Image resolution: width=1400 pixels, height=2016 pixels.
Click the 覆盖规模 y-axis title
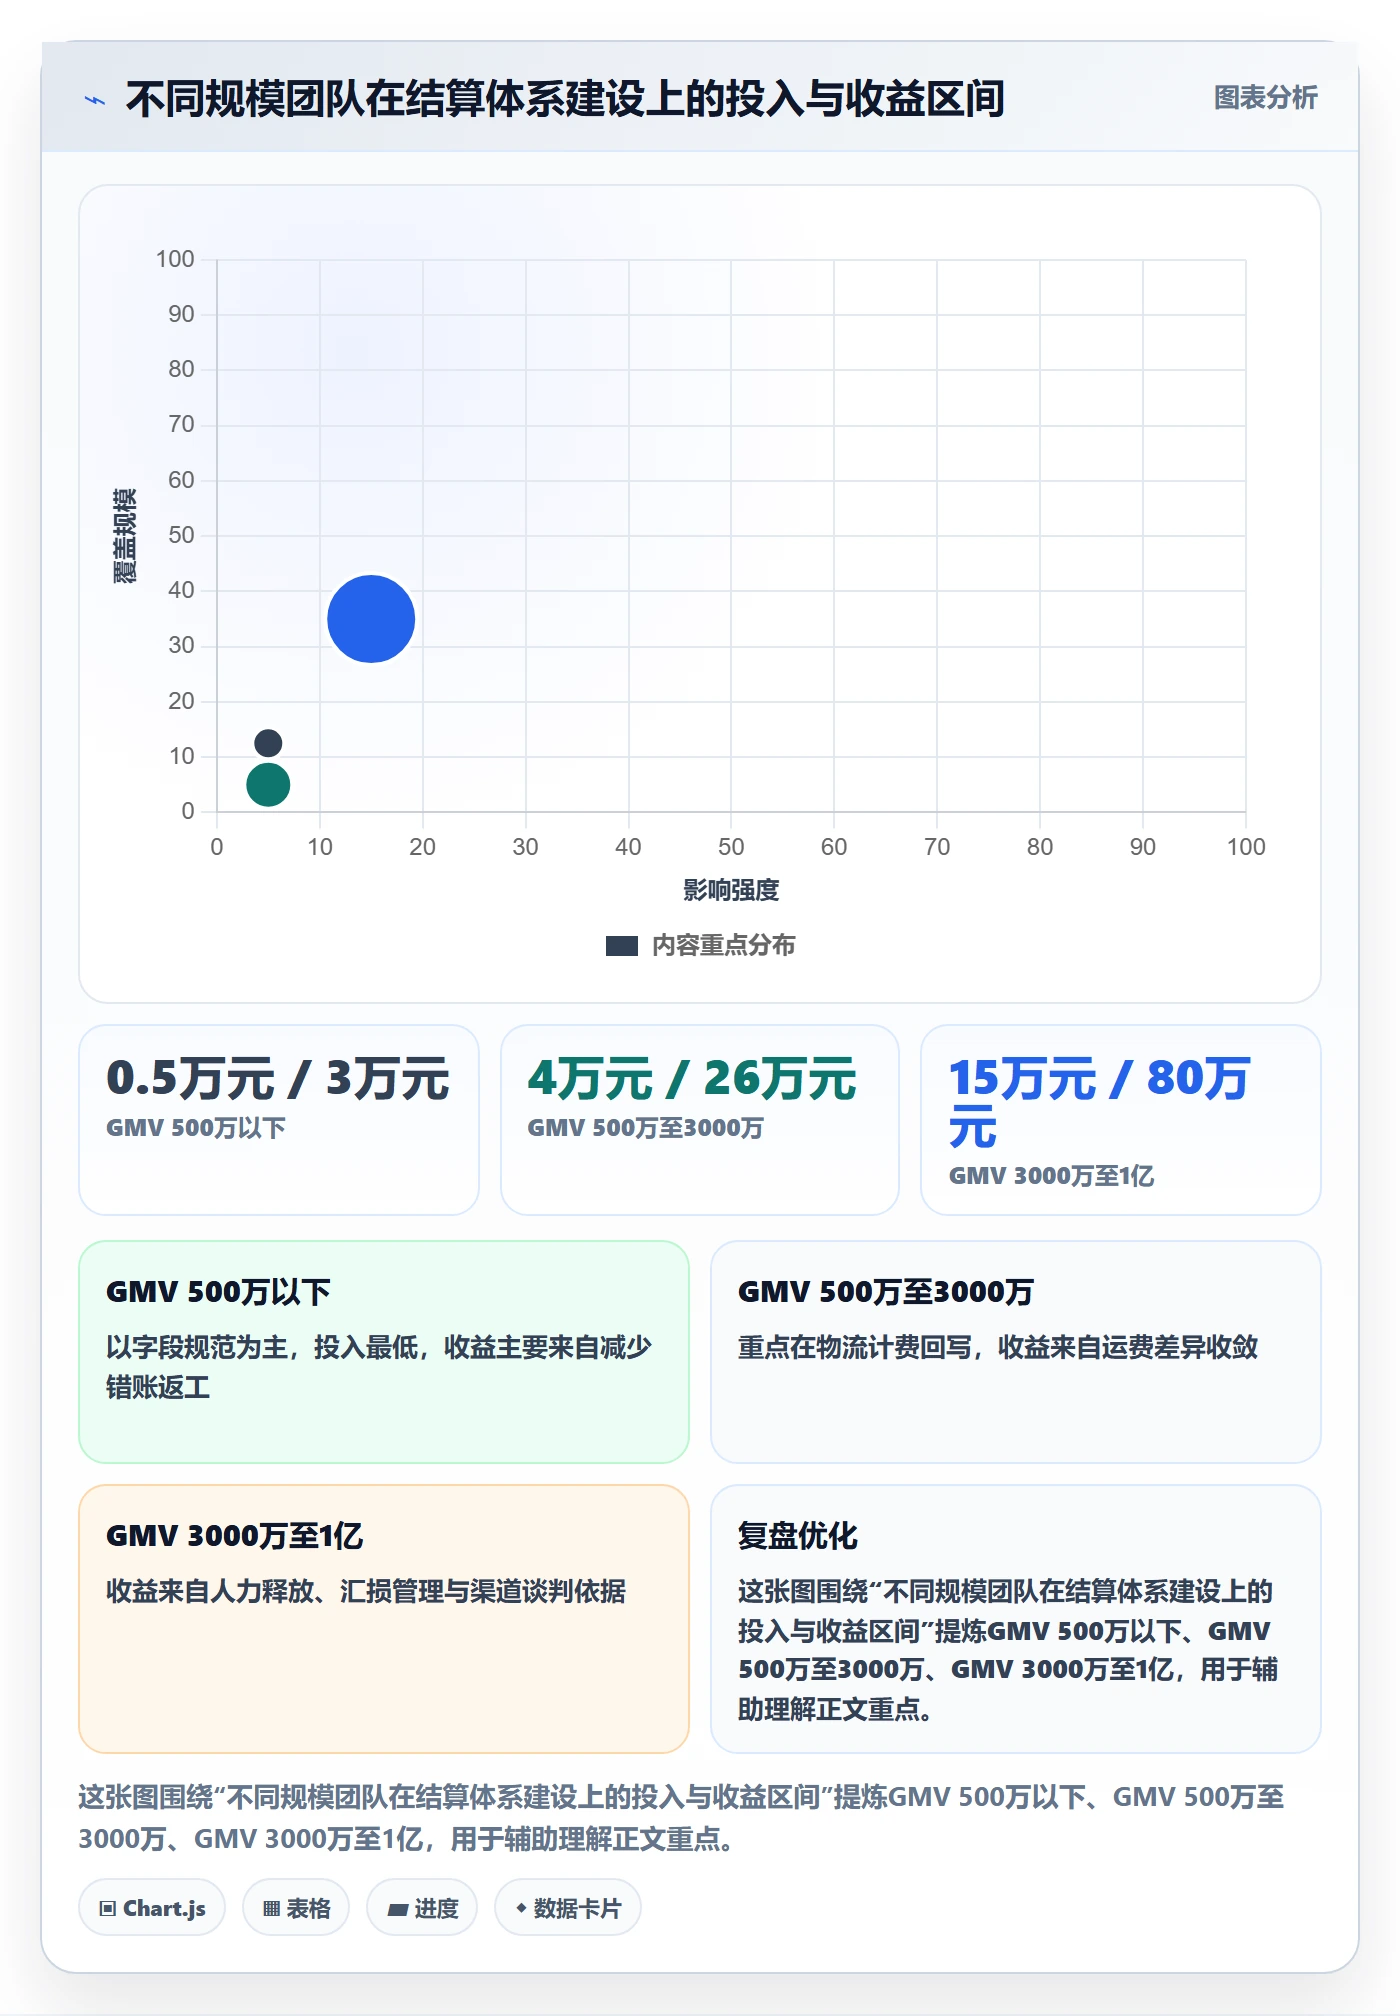pos(125,536)
